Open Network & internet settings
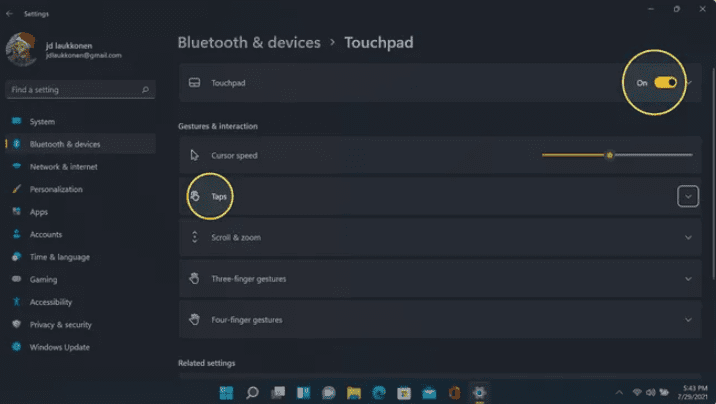Screen dimensions: 716x404 (x=63, y=167)
